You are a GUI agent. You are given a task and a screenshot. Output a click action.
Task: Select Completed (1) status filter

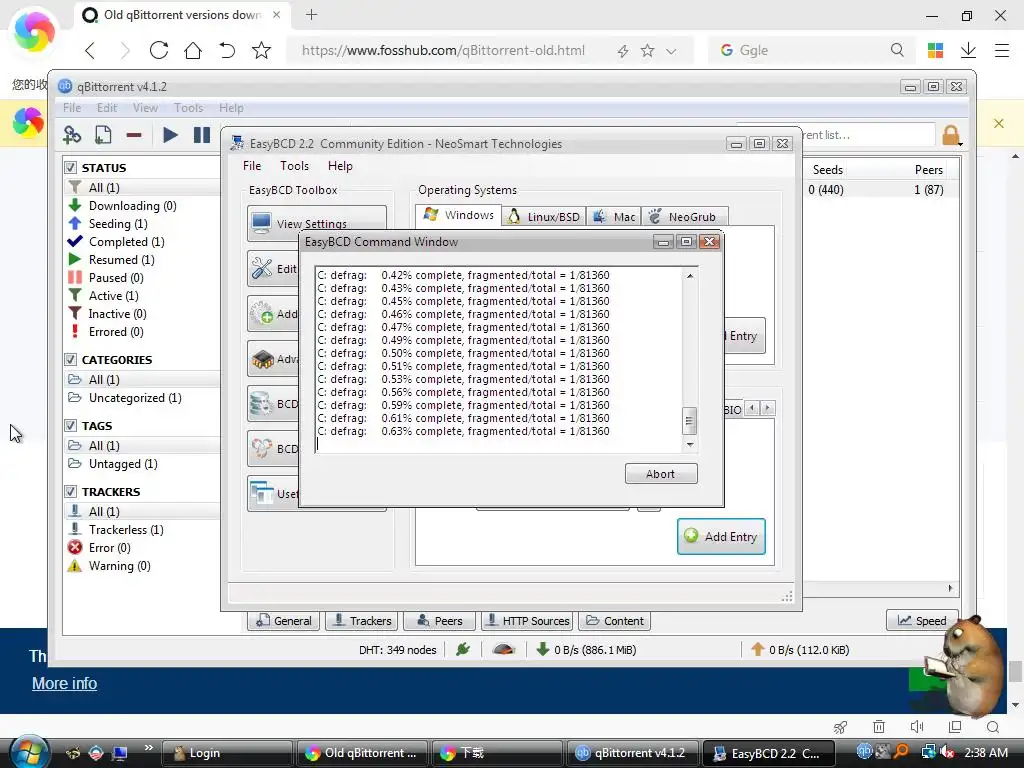tap(127, 242)
